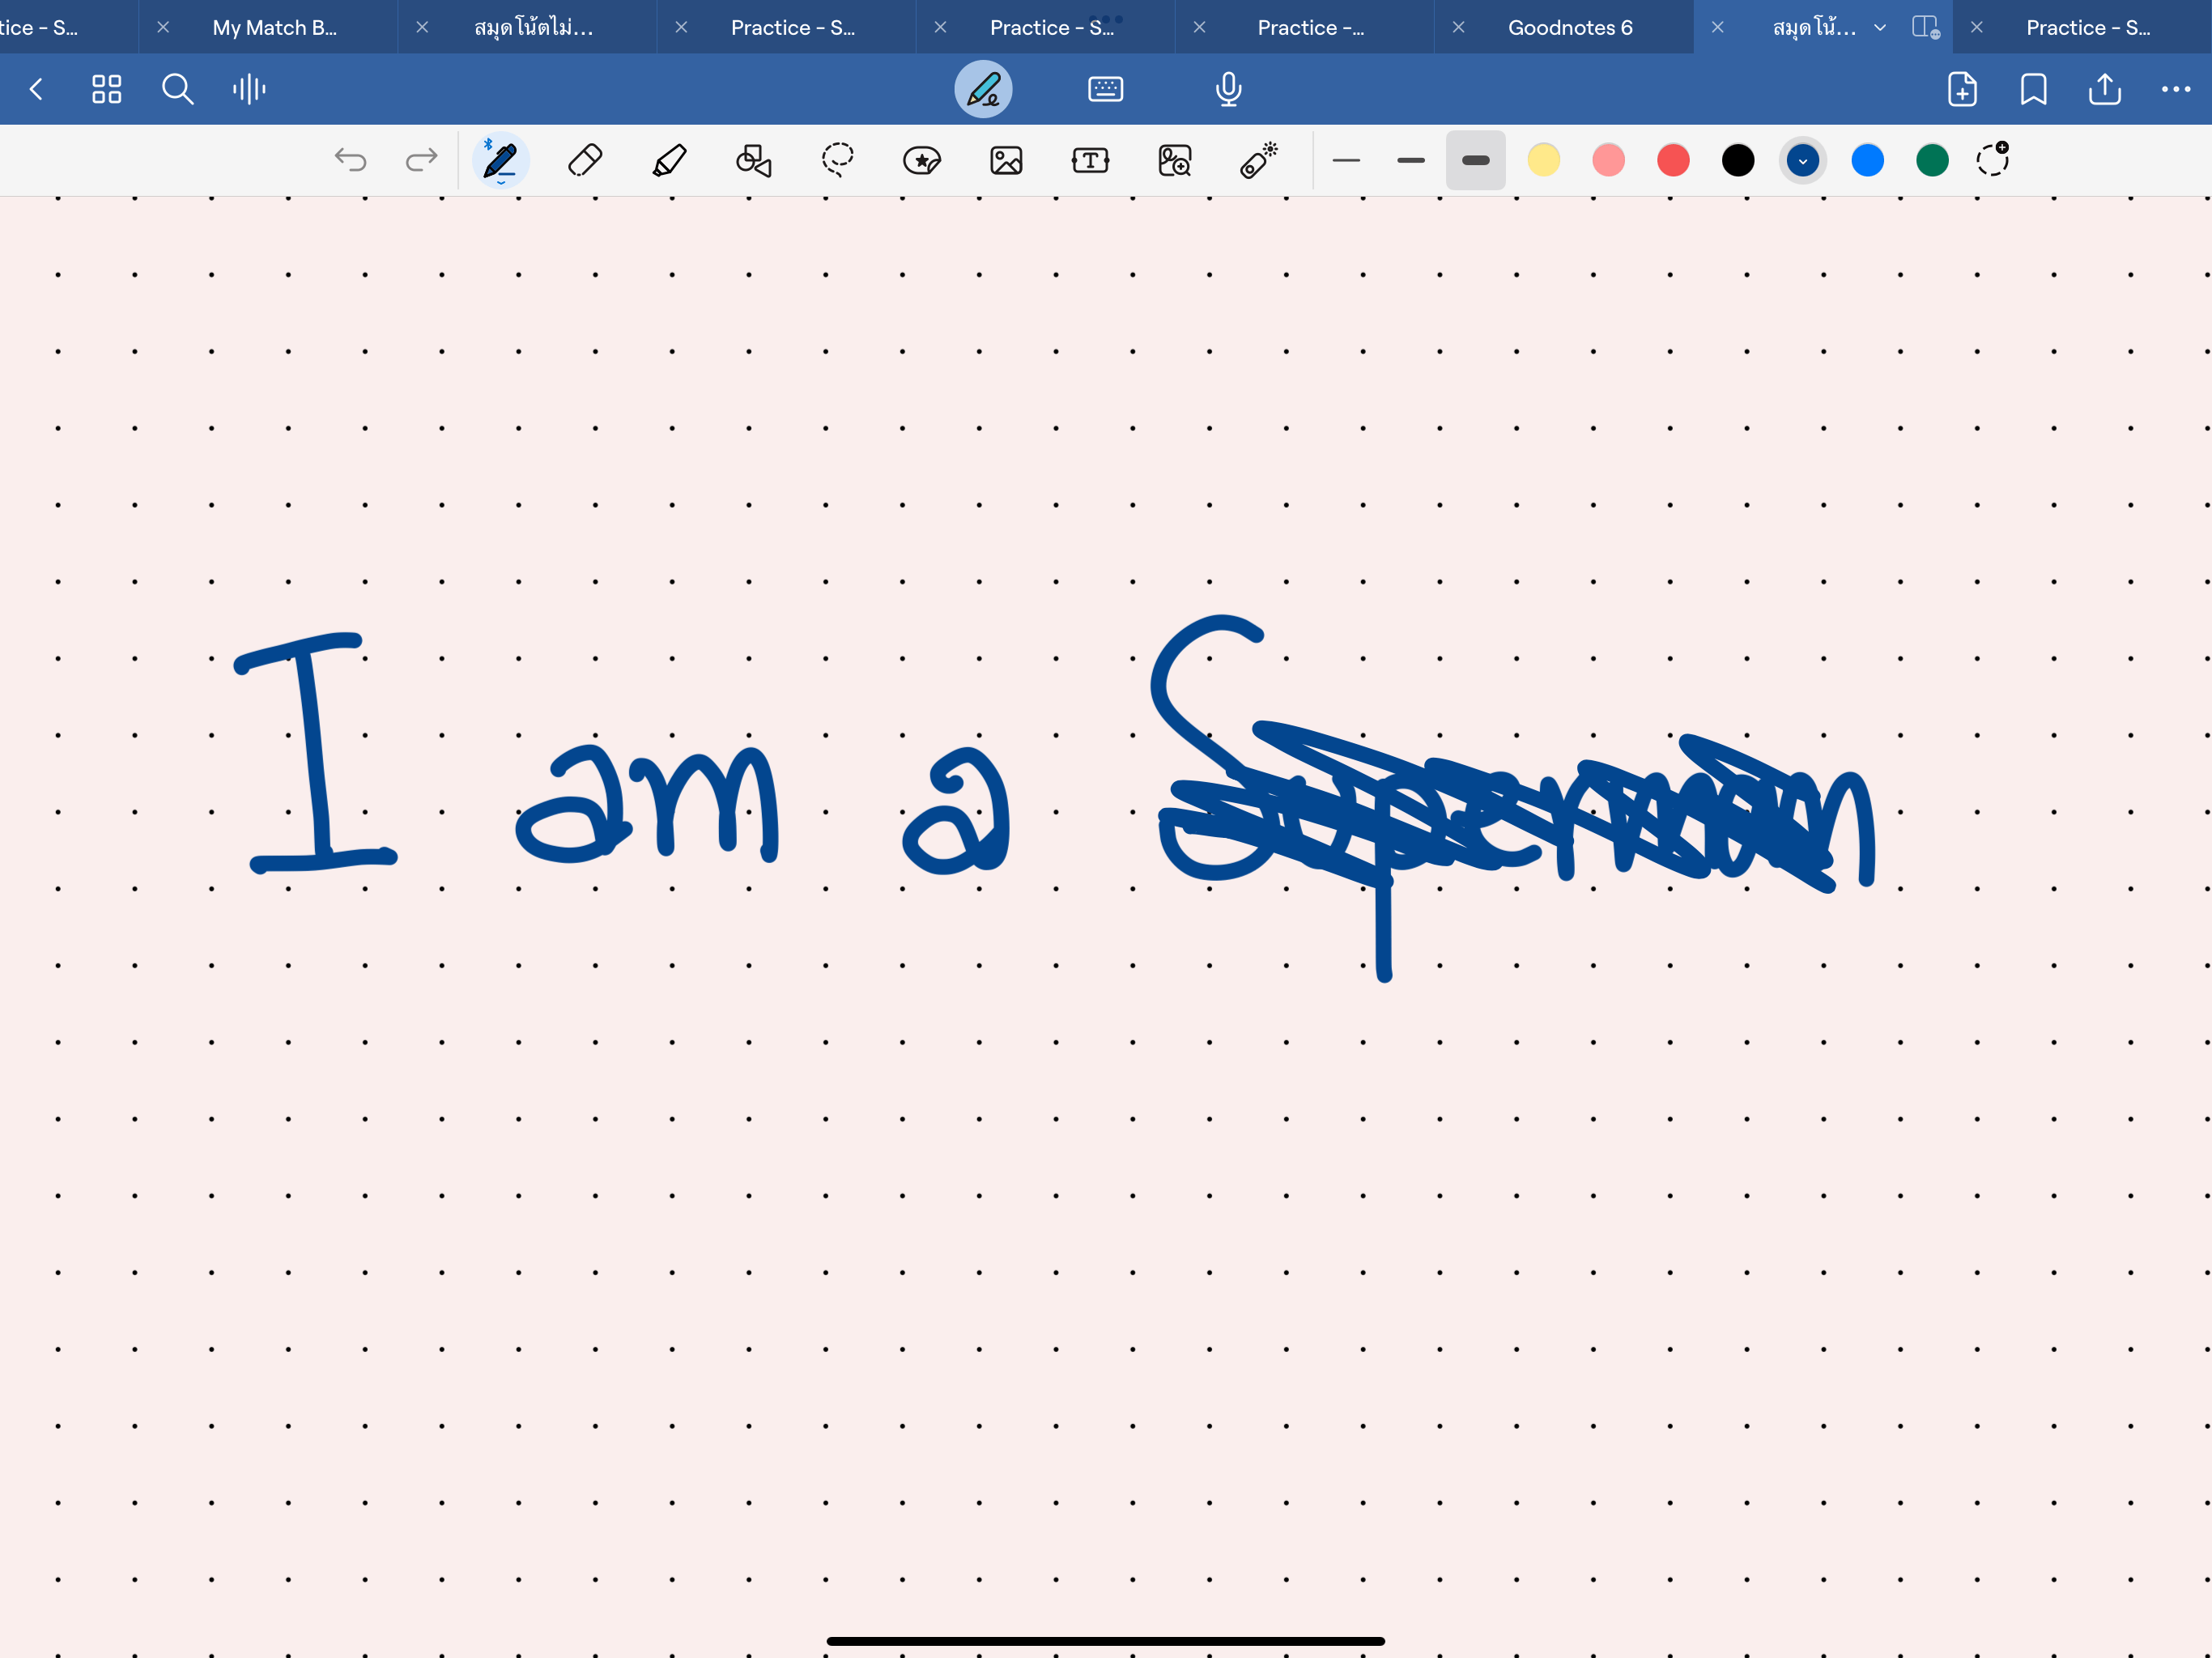Open the Shapes tool
2212x1658 pixels.
coord(753,160)
